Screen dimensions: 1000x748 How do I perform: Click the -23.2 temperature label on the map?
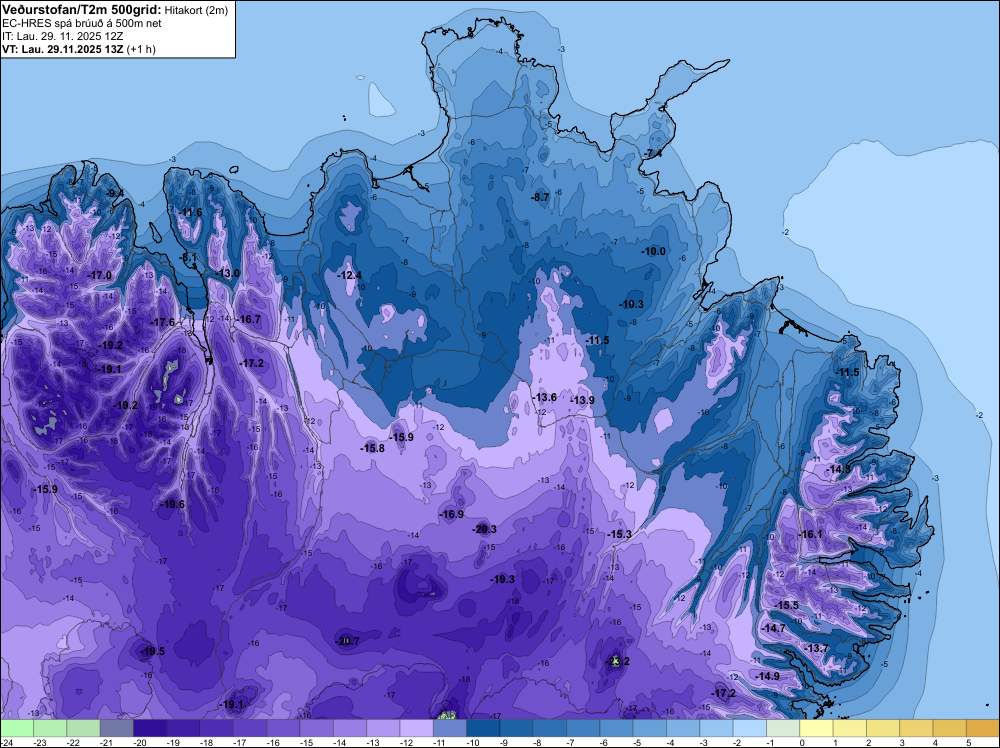(x=617, y=661)
